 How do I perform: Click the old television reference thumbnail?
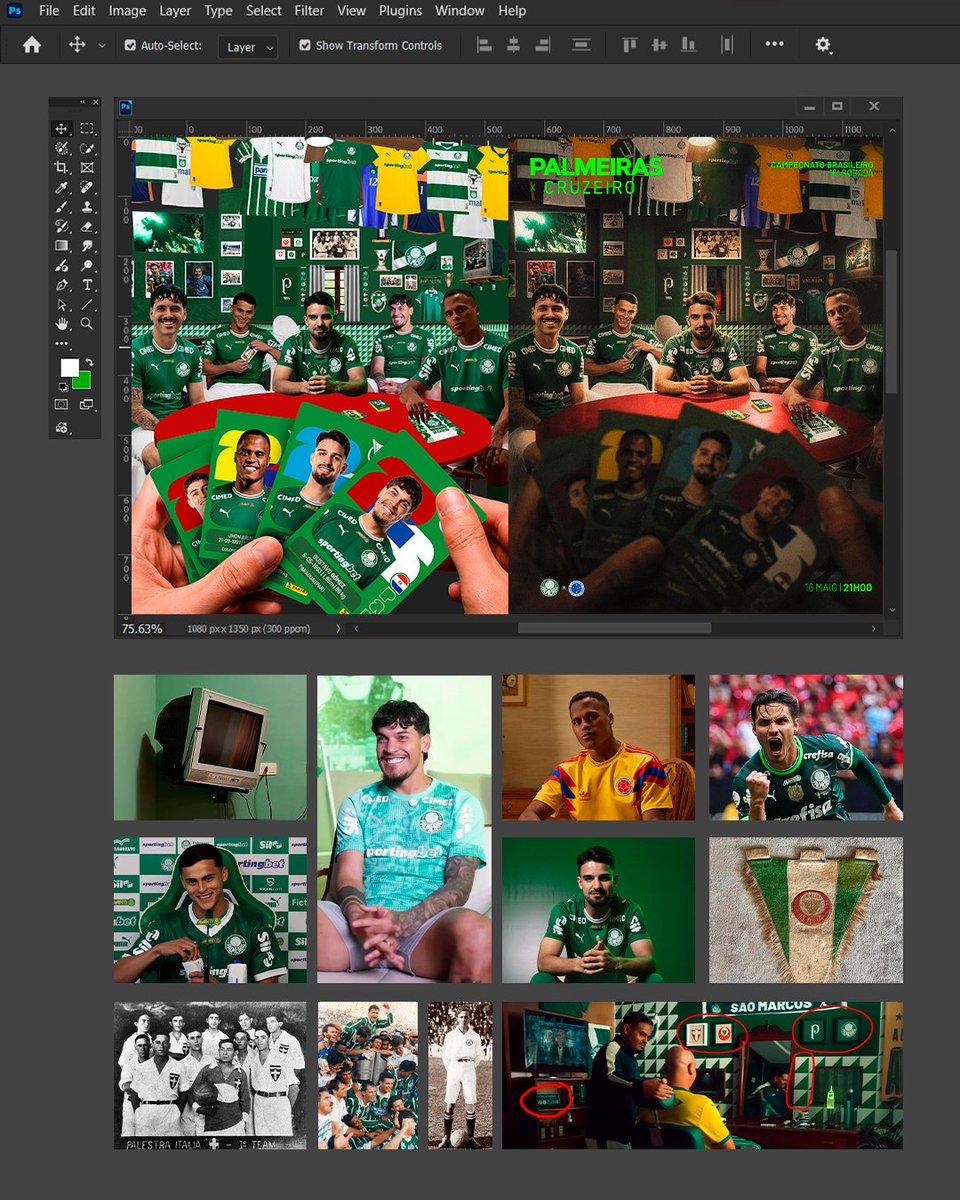pyautogui.click(x=210, y=747)
